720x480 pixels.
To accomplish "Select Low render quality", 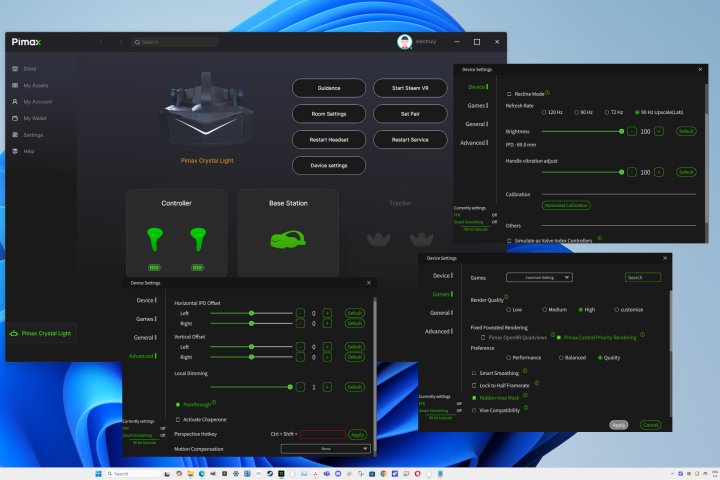I will click(509, 310).
